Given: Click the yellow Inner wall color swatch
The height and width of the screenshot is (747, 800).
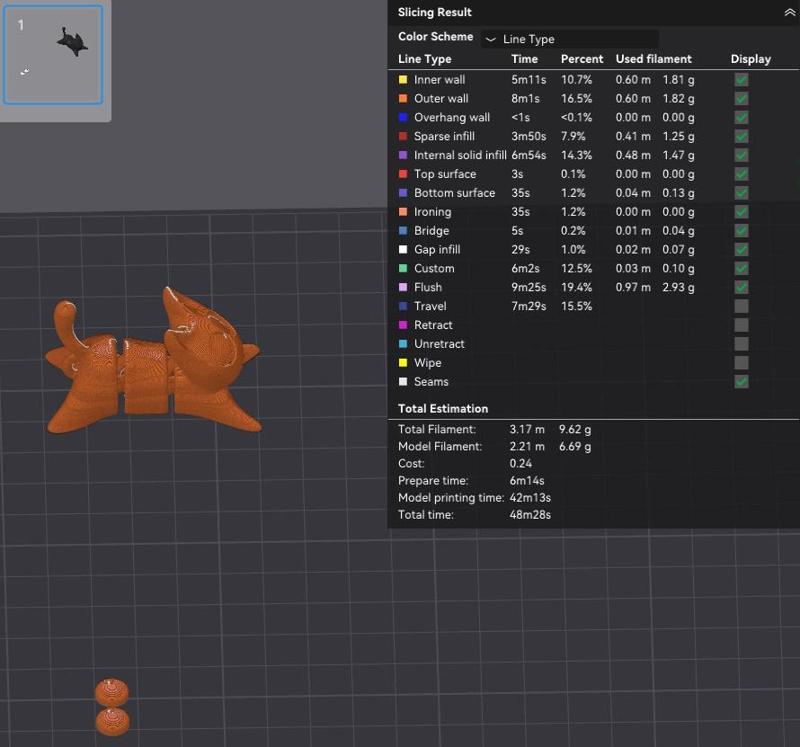Looking at the screenshot, I should click(x=403, y=80).
